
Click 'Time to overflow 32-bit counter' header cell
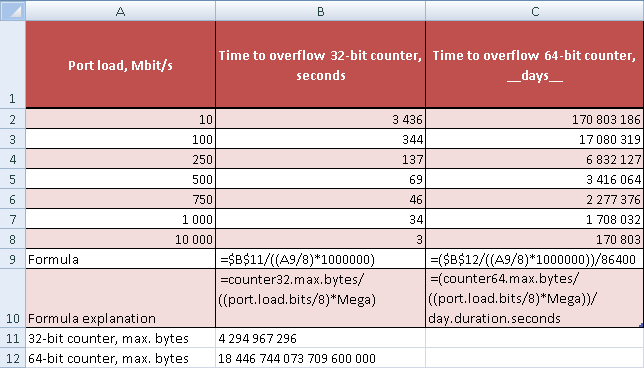click(x=320, y=64)
